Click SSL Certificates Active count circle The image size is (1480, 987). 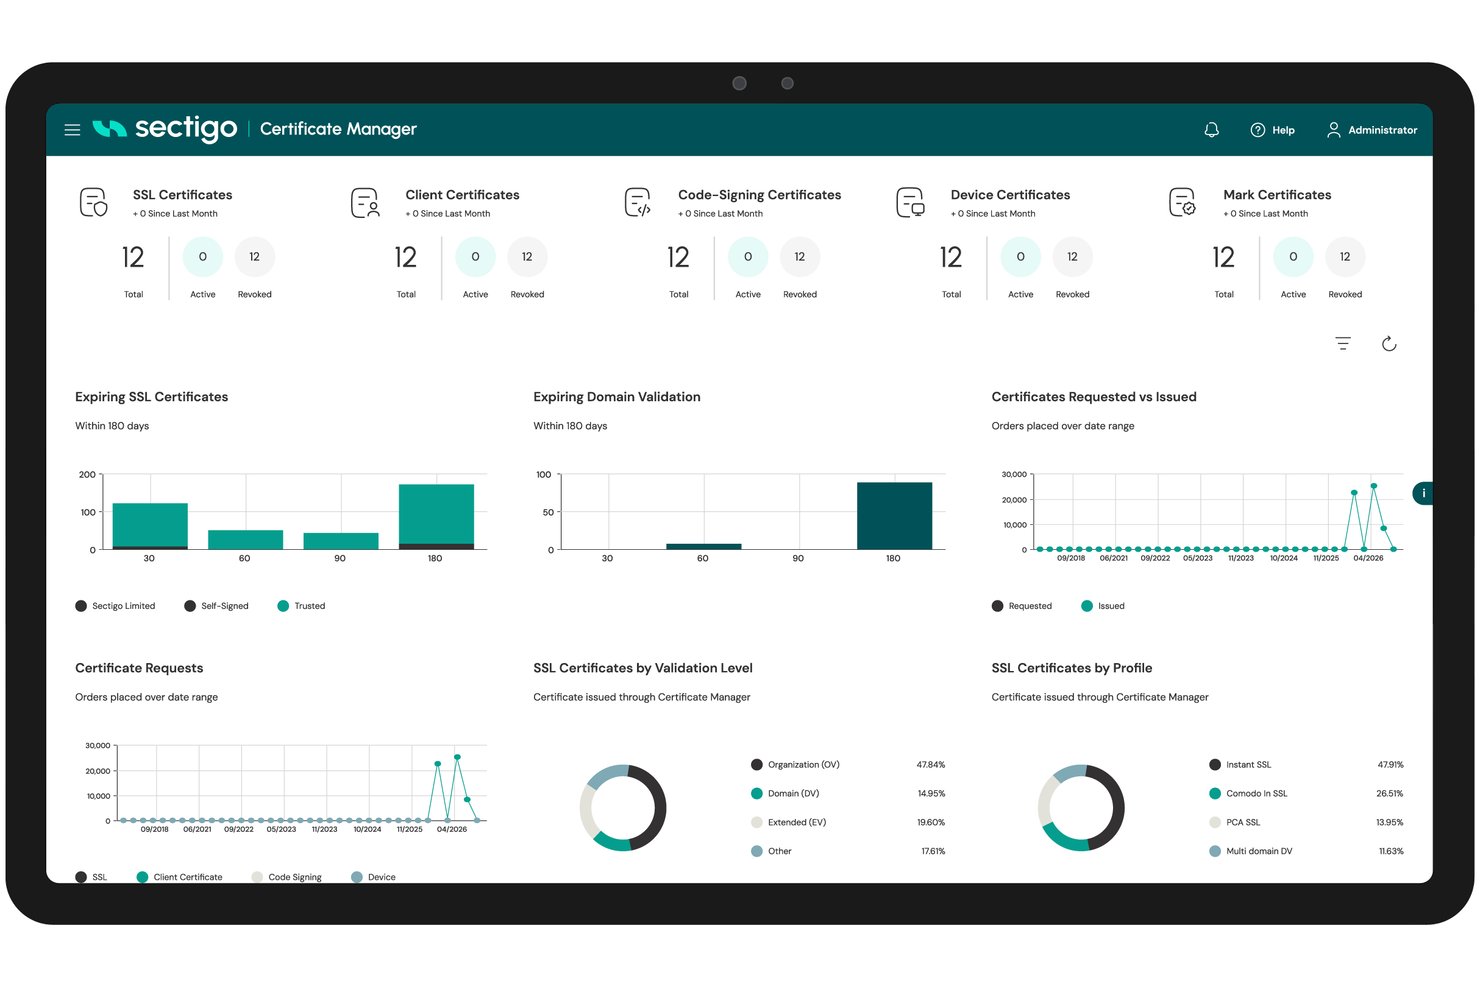click(x=203, y=257)
